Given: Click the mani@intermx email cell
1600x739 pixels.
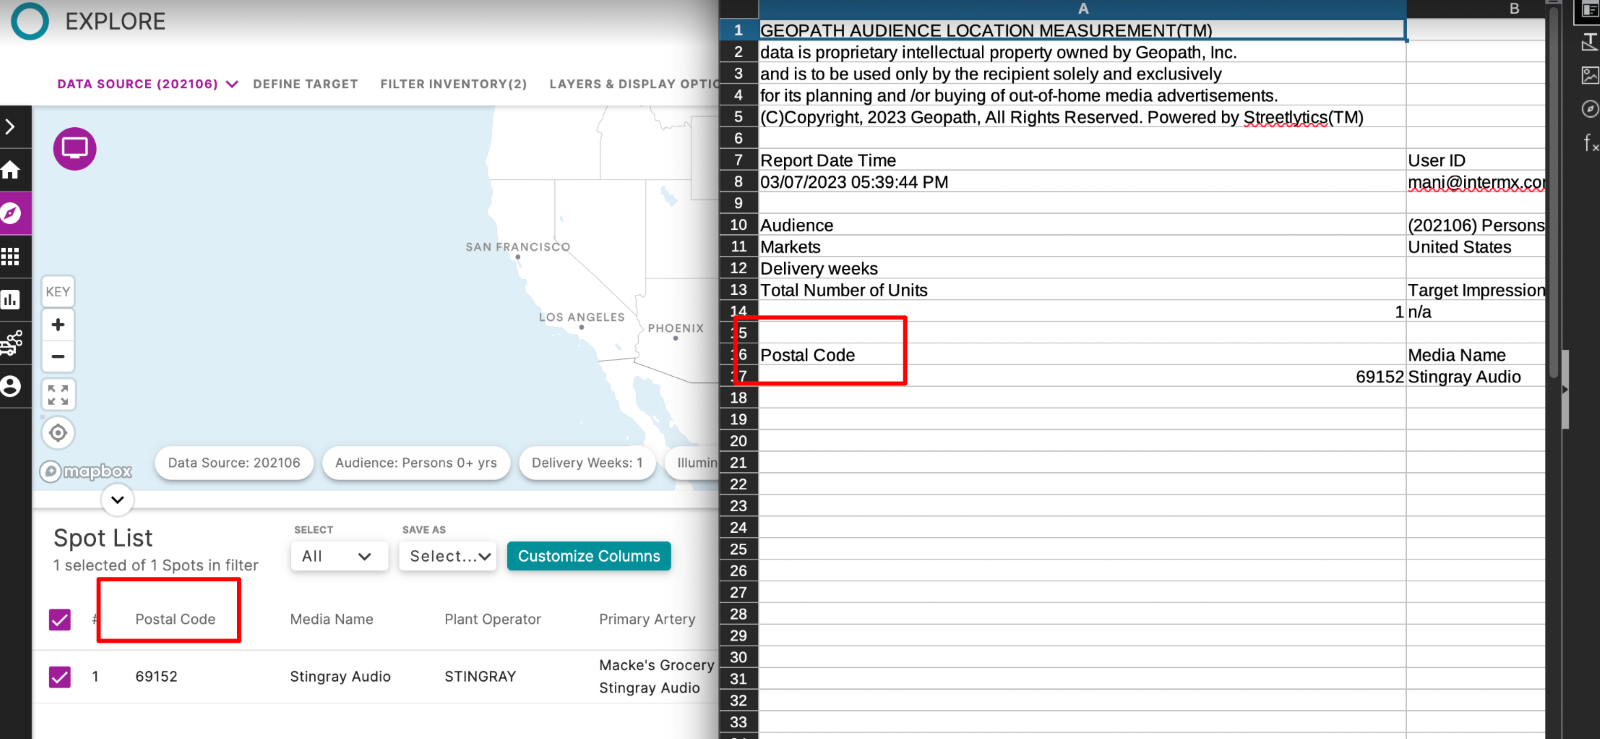Looking at the screenshot, I should tap(1475, 182).
